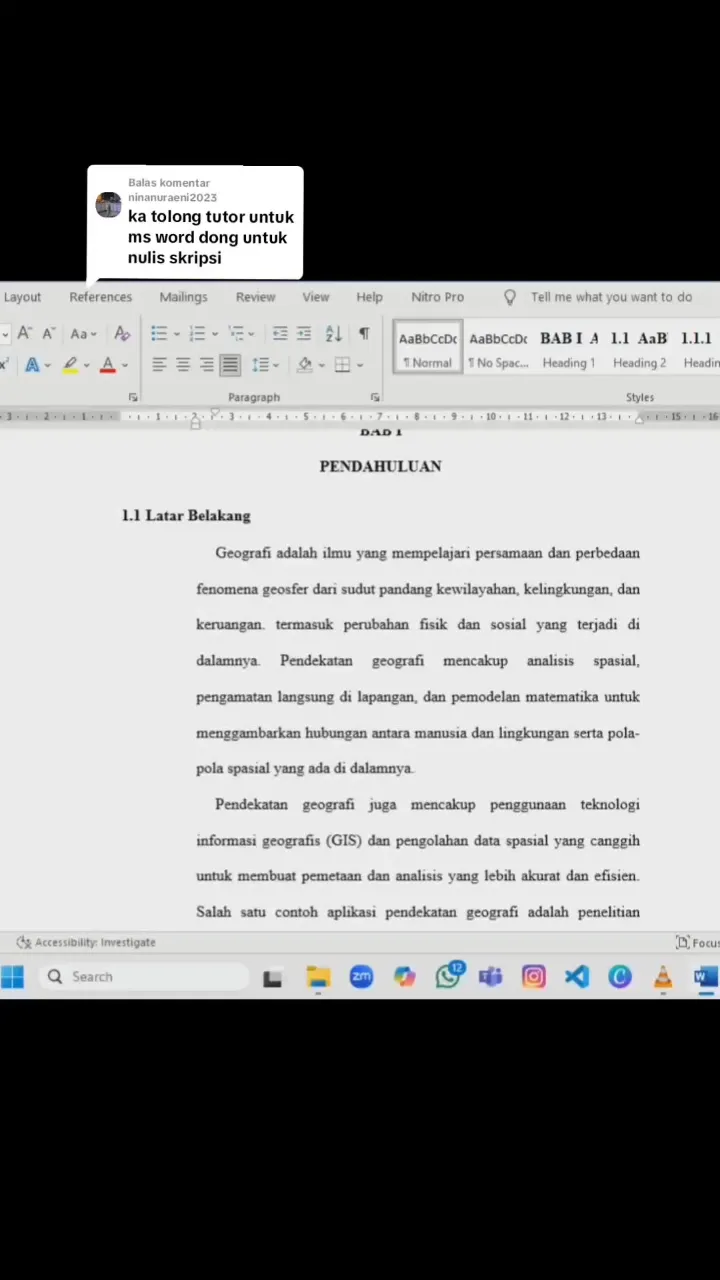The width and height of the screenshot is (720, 1280).
Task: Click Accessibility: Investigate in status bar
Action: (87, 942)
